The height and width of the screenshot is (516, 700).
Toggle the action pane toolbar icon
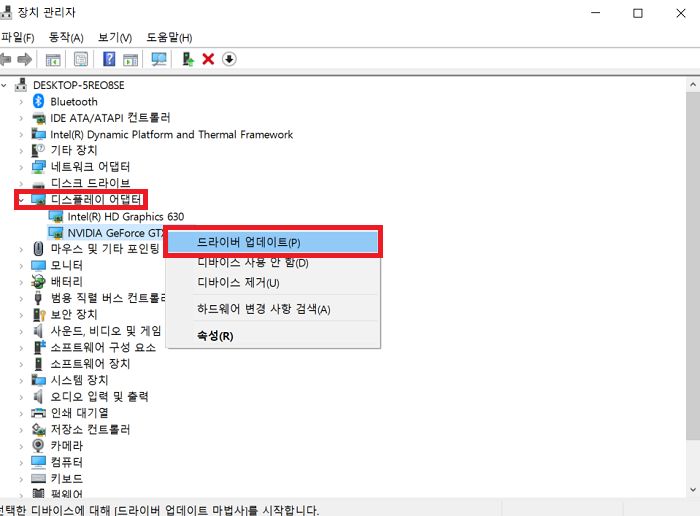130,59
